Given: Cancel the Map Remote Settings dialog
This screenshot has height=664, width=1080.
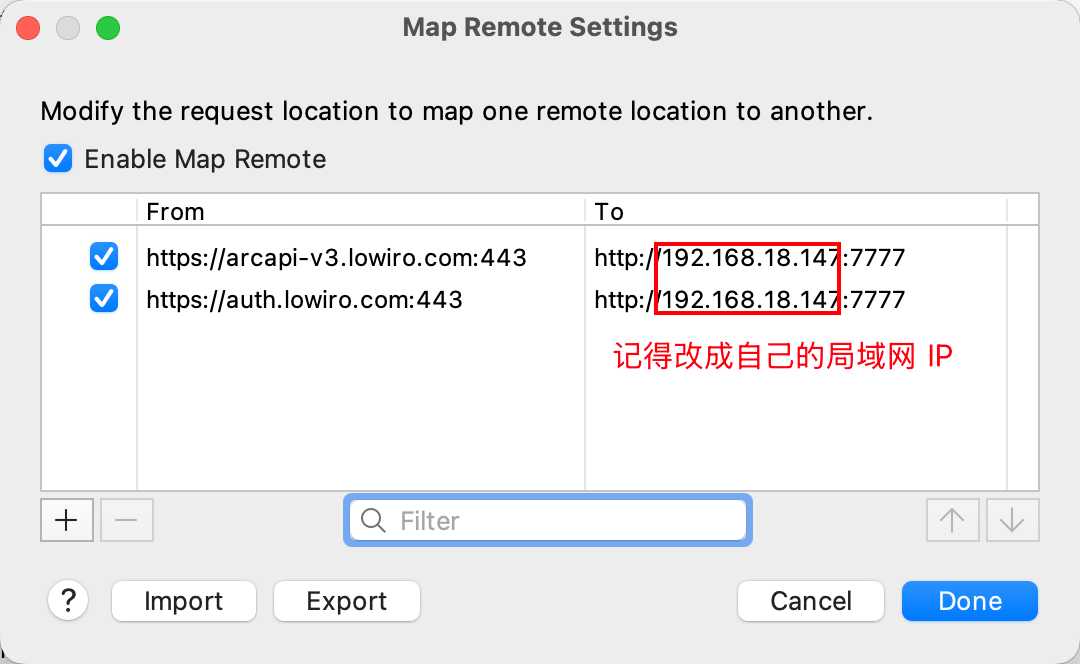Looking at the screenshot, I should pyautogui.click(x=811, y=601).
